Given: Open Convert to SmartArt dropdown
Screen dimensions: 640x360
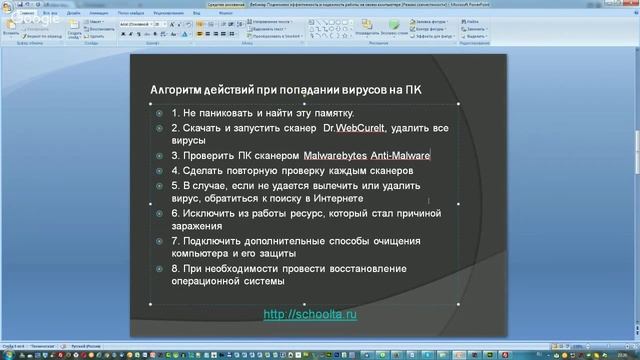Looking at the screenshot, I should [275, 36].
